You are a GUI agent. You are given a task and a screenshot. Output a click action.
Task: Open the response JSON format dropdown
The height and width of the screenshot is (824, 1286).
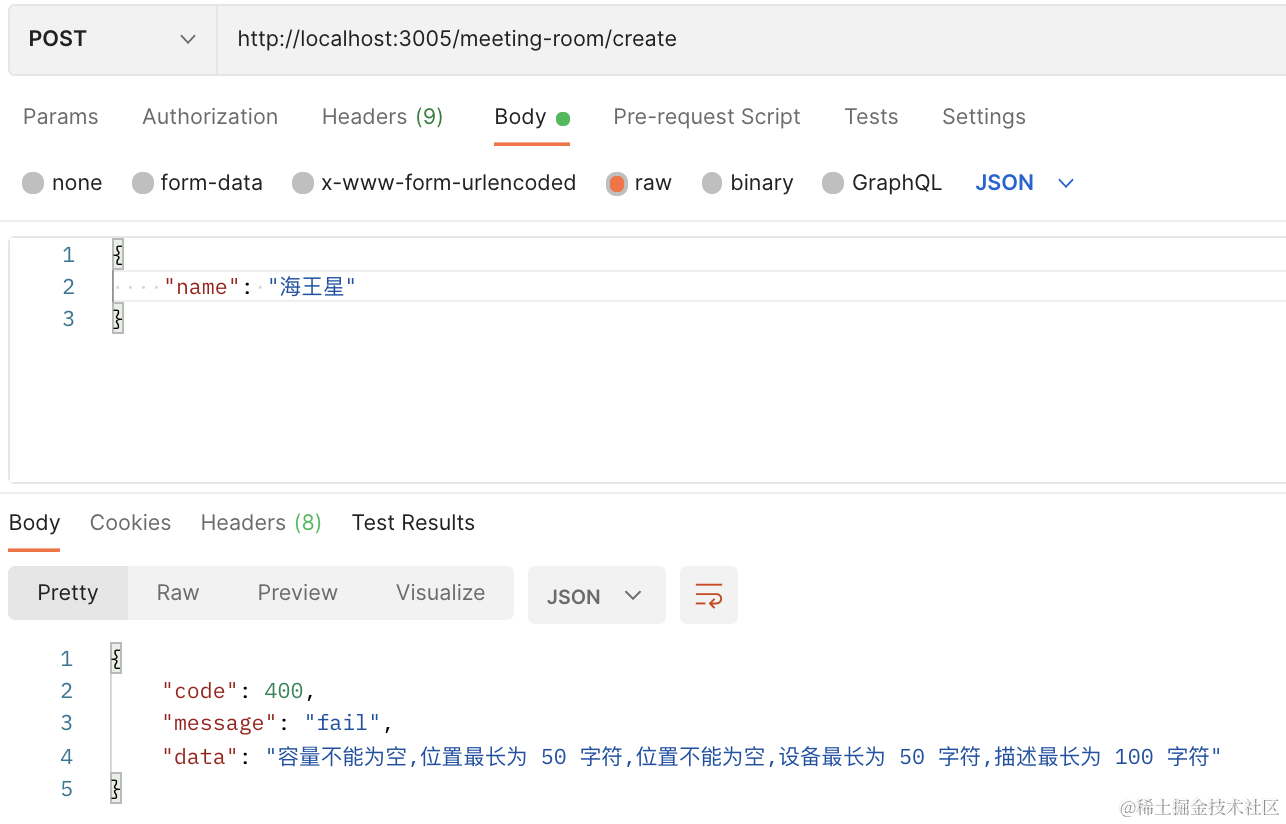pos(595,596)
